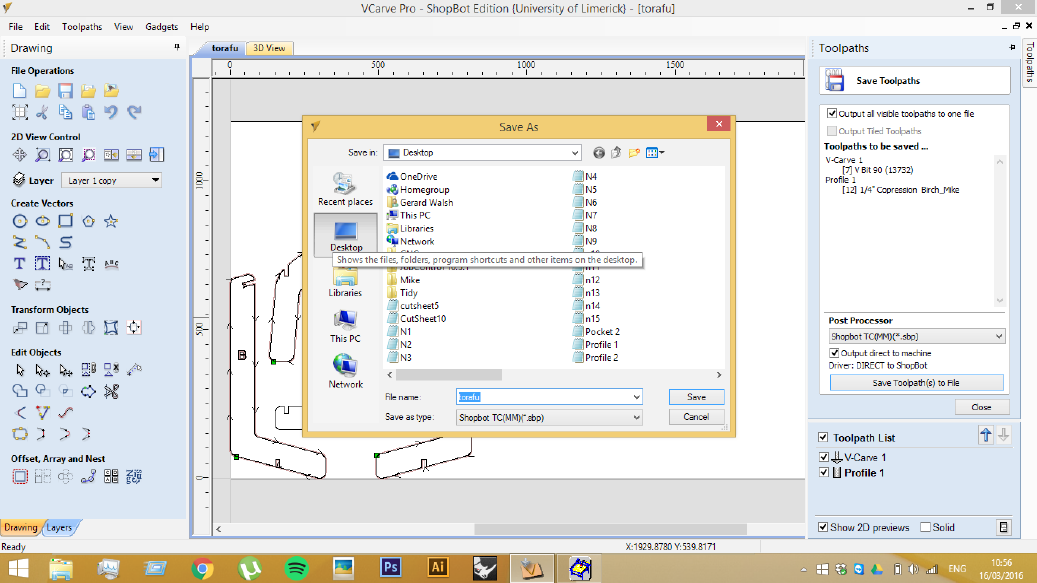The image size is (1037, 583).
Task: Select the Draw Ellipse tool
Action: coord(42,221)
